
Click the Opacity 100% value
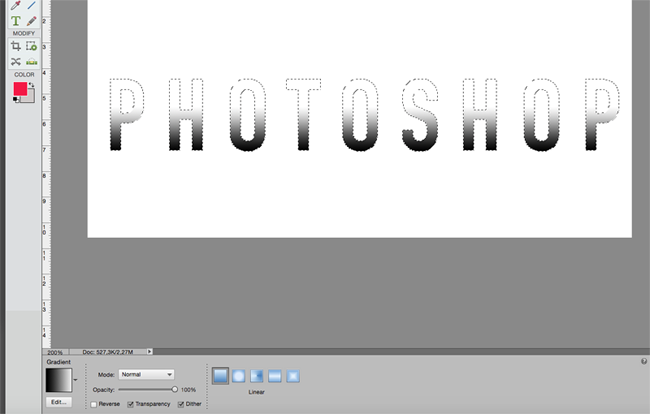point(188,390)
